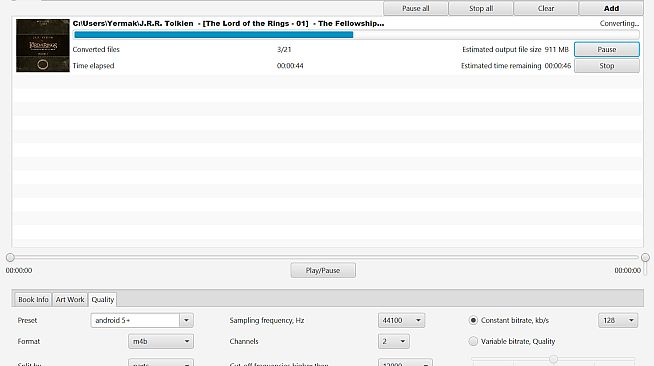
Task: Click the android 5+ preset field
Action: tap(135, 320)
